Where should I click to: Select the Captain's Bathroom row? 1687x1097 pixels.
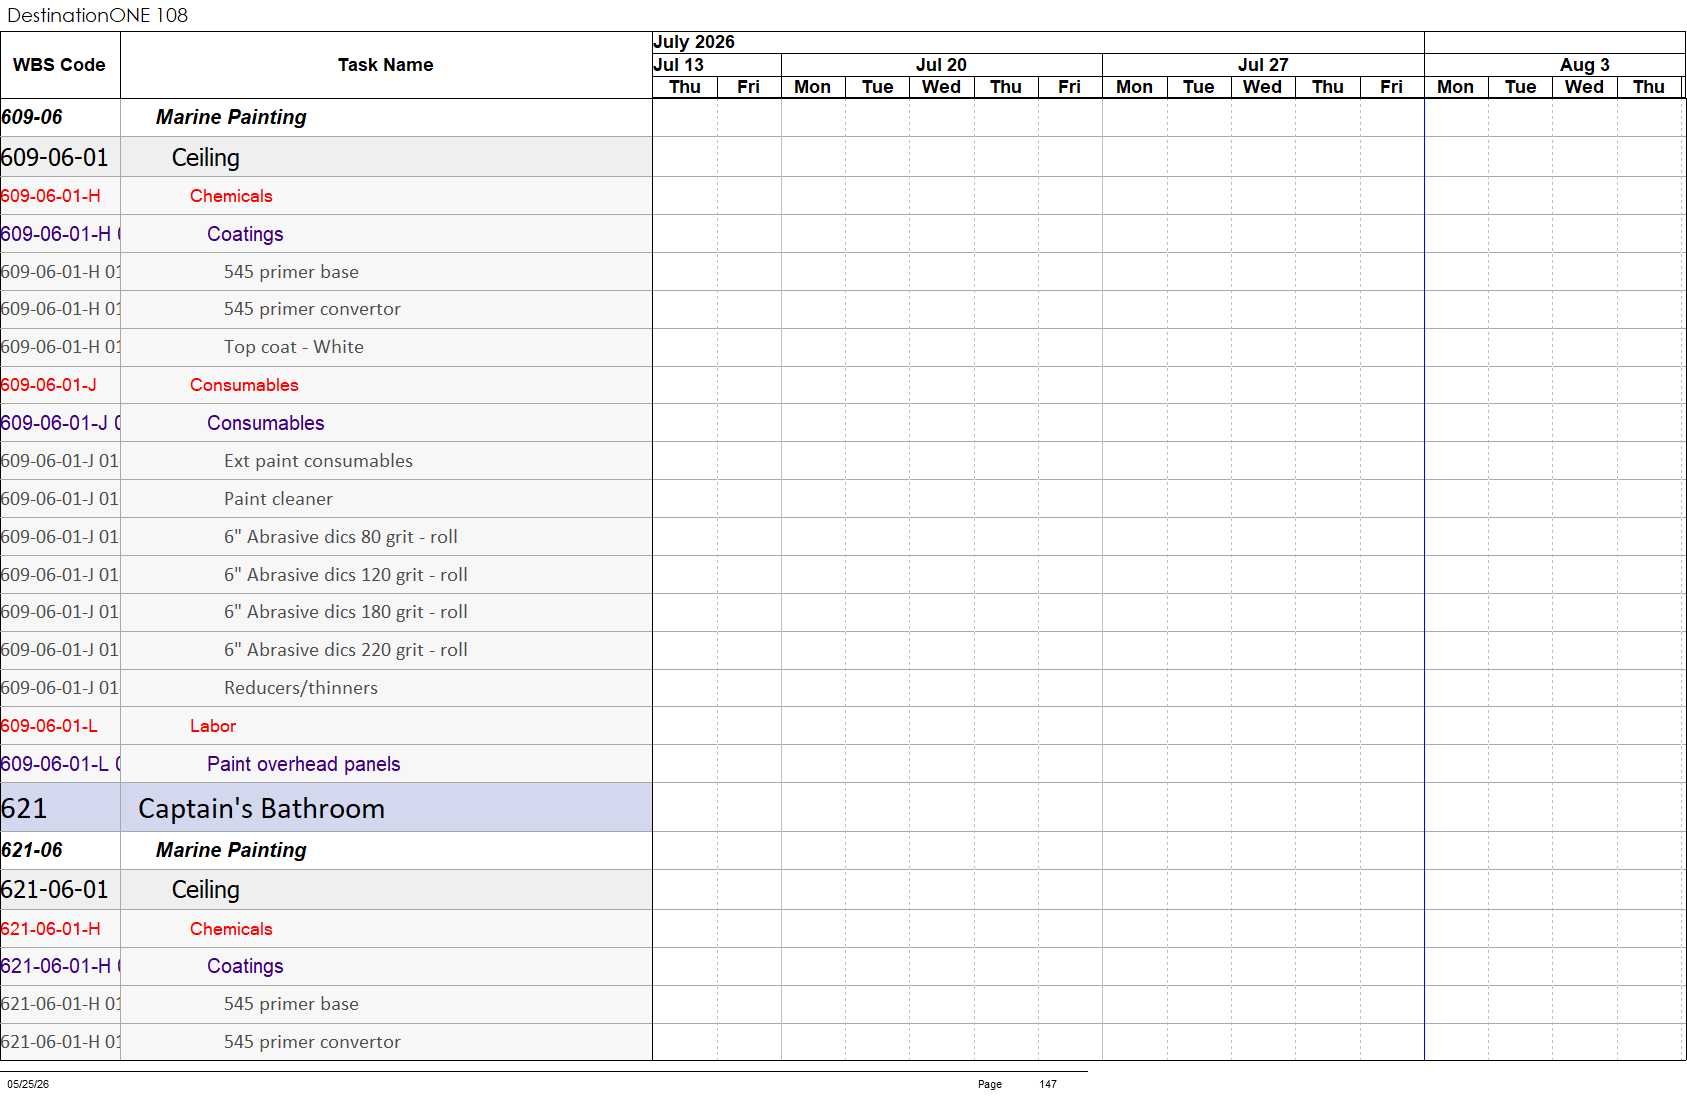(x=326, y=808)
